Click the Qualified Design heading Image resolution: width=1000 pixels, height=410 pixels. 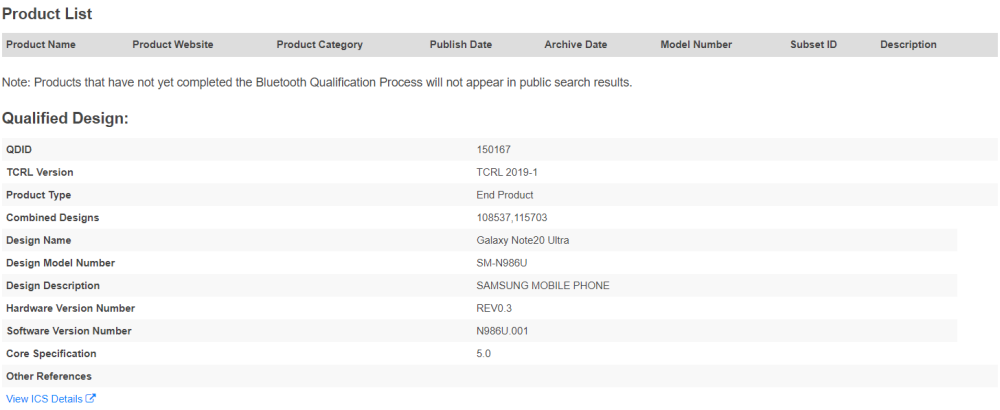point(65,118)
